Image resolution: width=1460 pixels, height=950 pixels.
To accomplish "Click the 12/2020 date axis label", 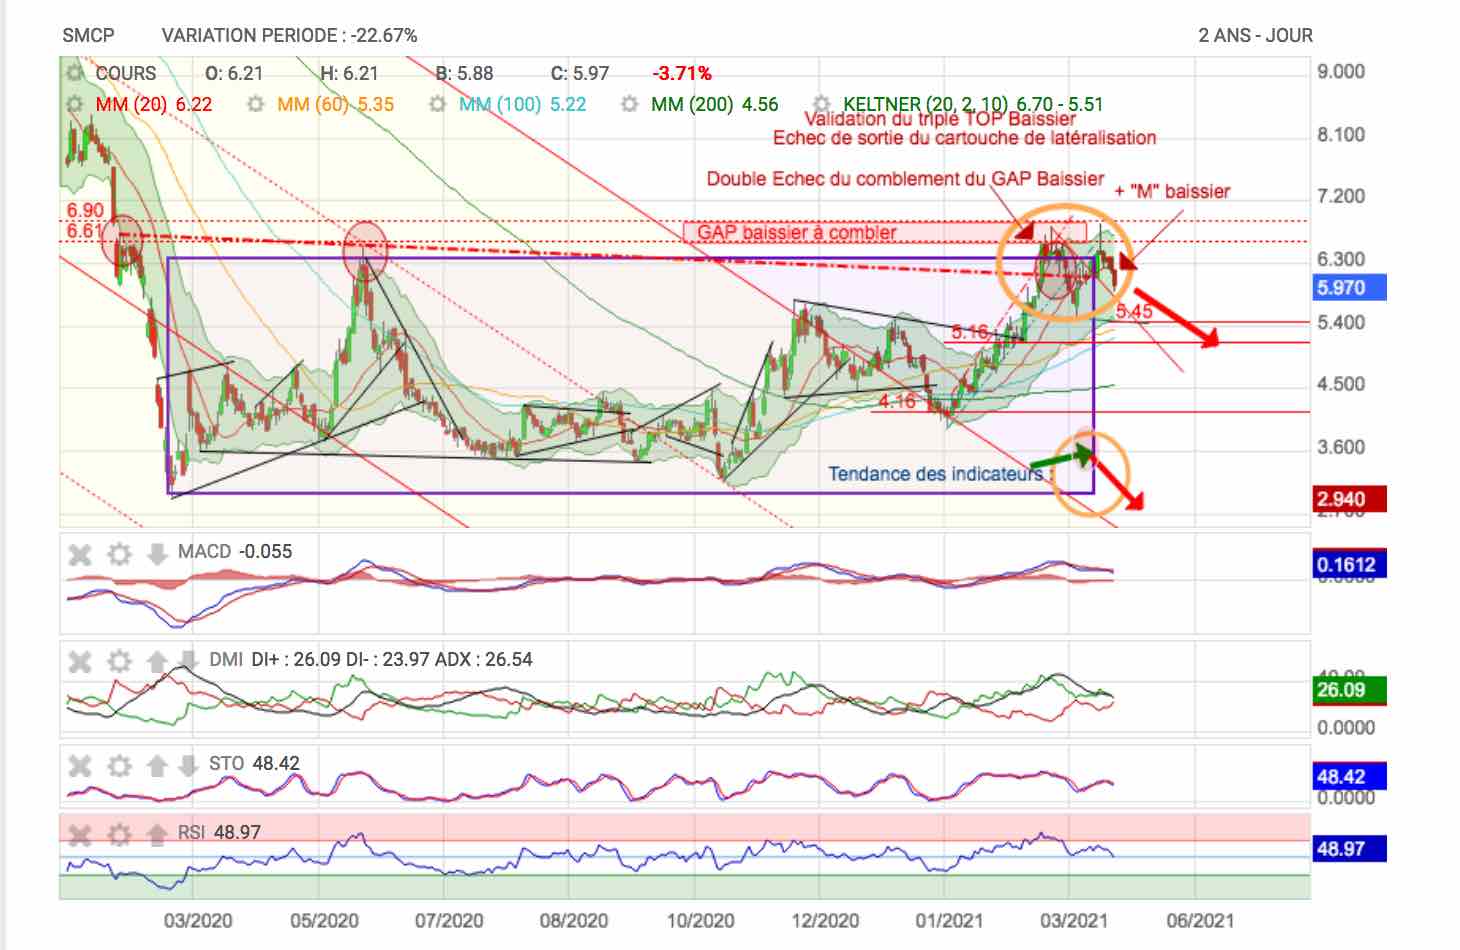I will pos(824,920).
